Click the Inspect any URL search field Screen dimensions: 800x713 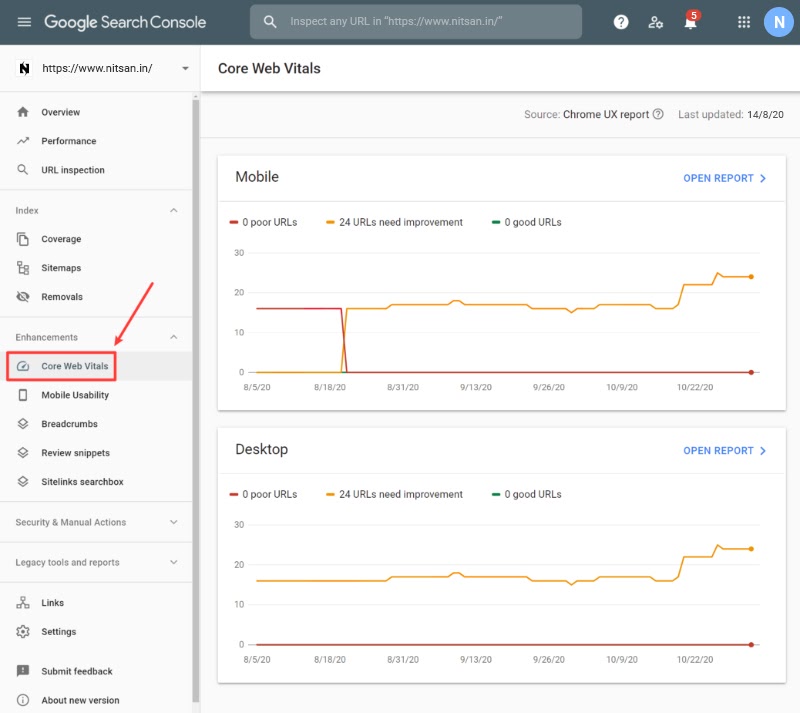coord(416,21)
